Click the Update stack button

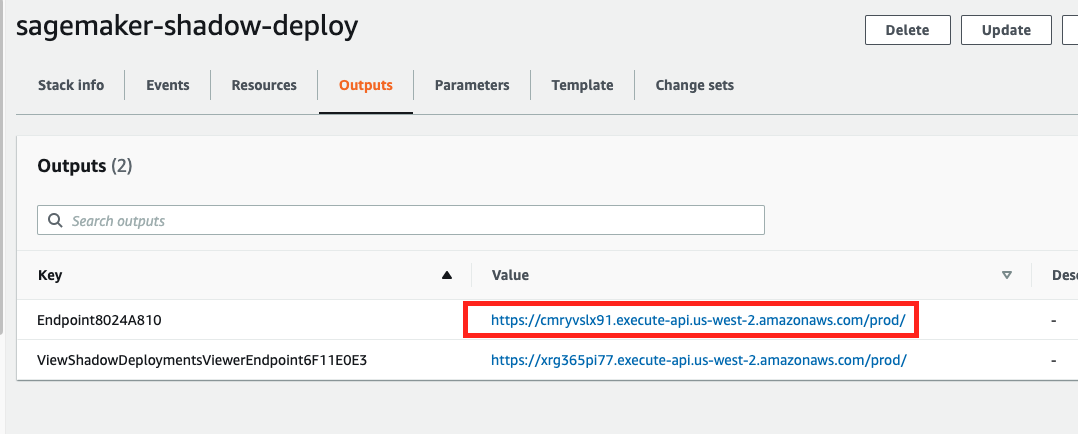click(x=1006, y=30)
